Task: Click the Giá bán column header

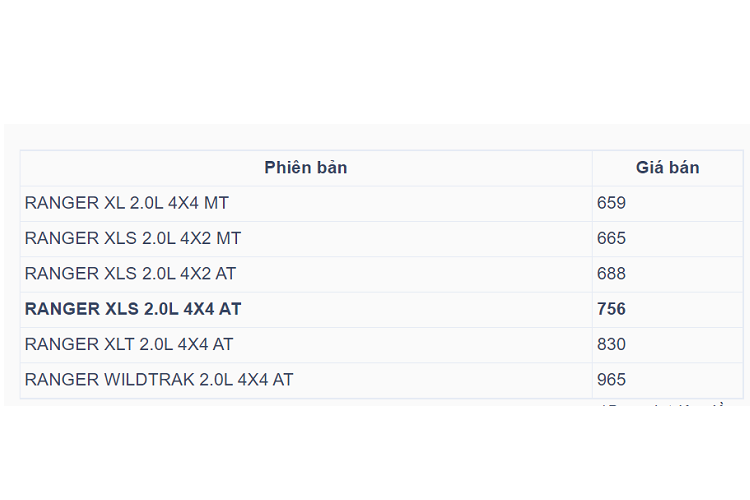Action: (667, 168)
